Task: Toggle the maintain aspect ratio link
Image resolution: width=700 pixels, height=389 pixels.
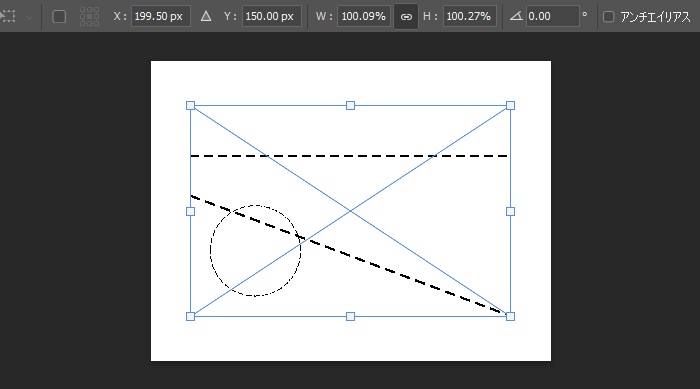Action: pyautogui.click(x=406, y=17)
